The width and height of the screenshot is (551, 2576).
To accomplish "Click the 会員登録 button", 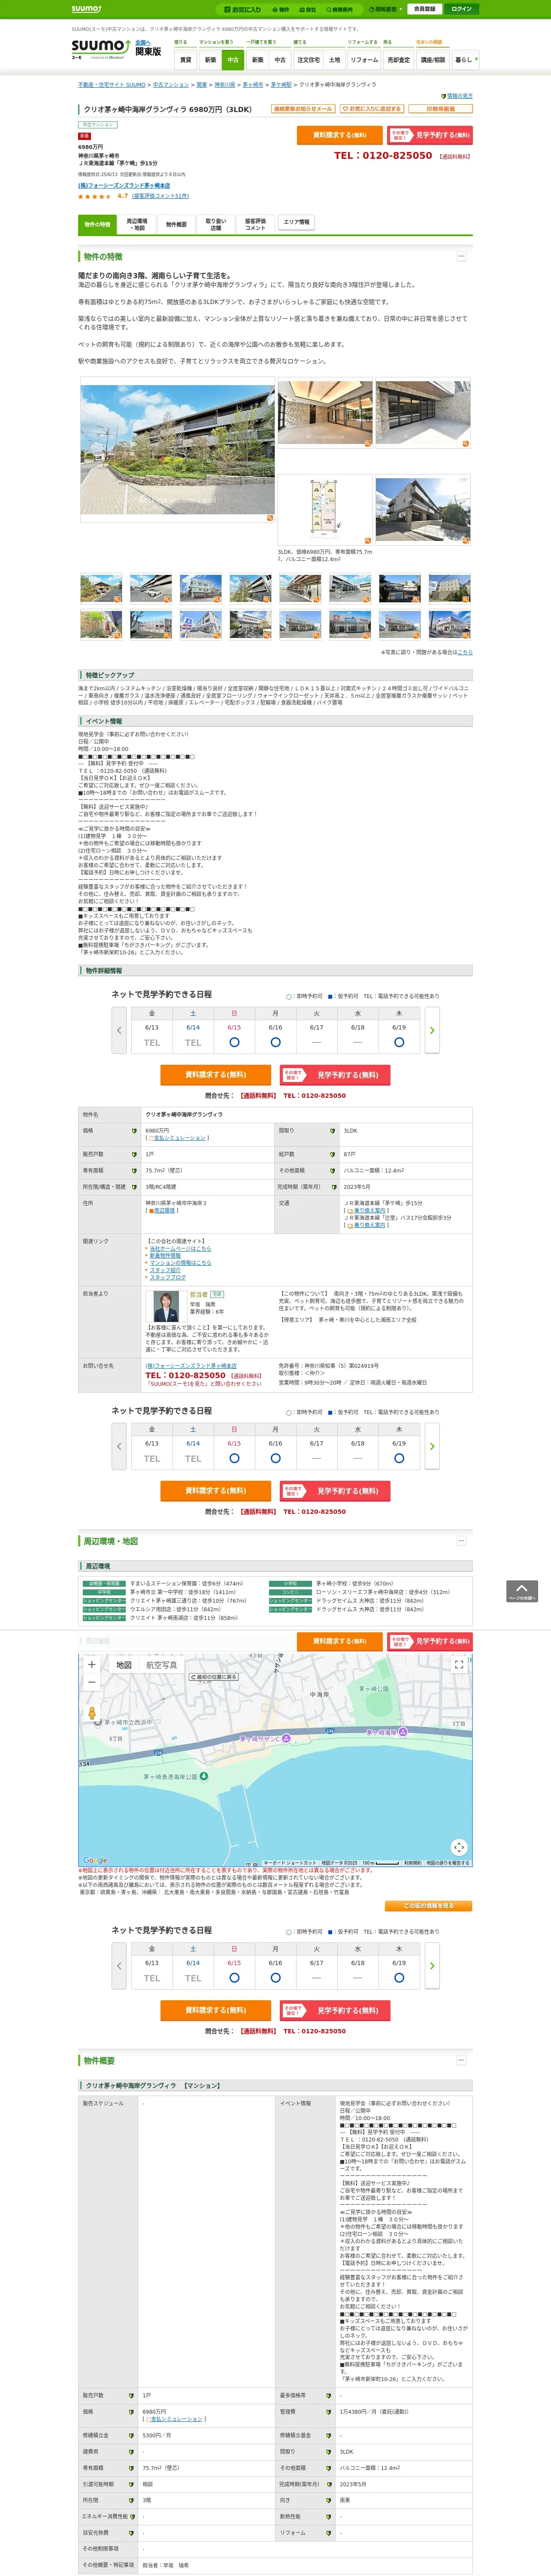I will tap(424, 9).
